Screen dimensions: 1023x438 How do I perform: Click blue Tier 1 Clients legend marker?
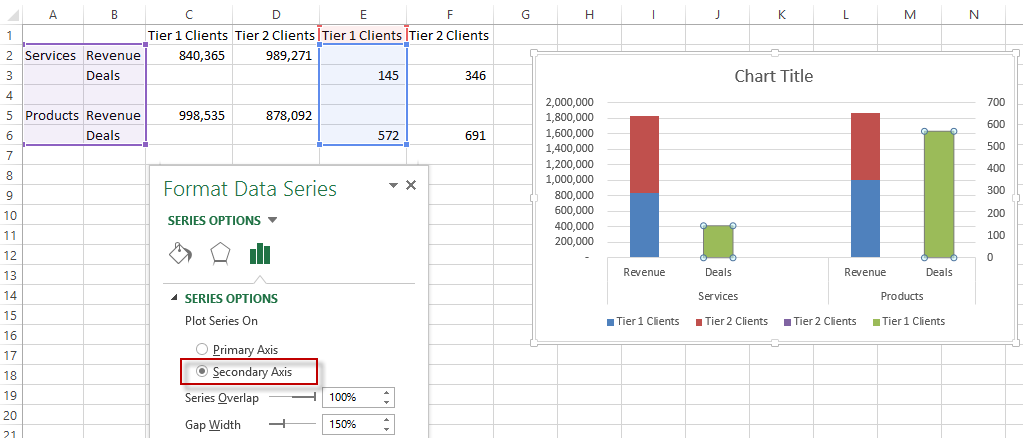click(x=610, y=322)
